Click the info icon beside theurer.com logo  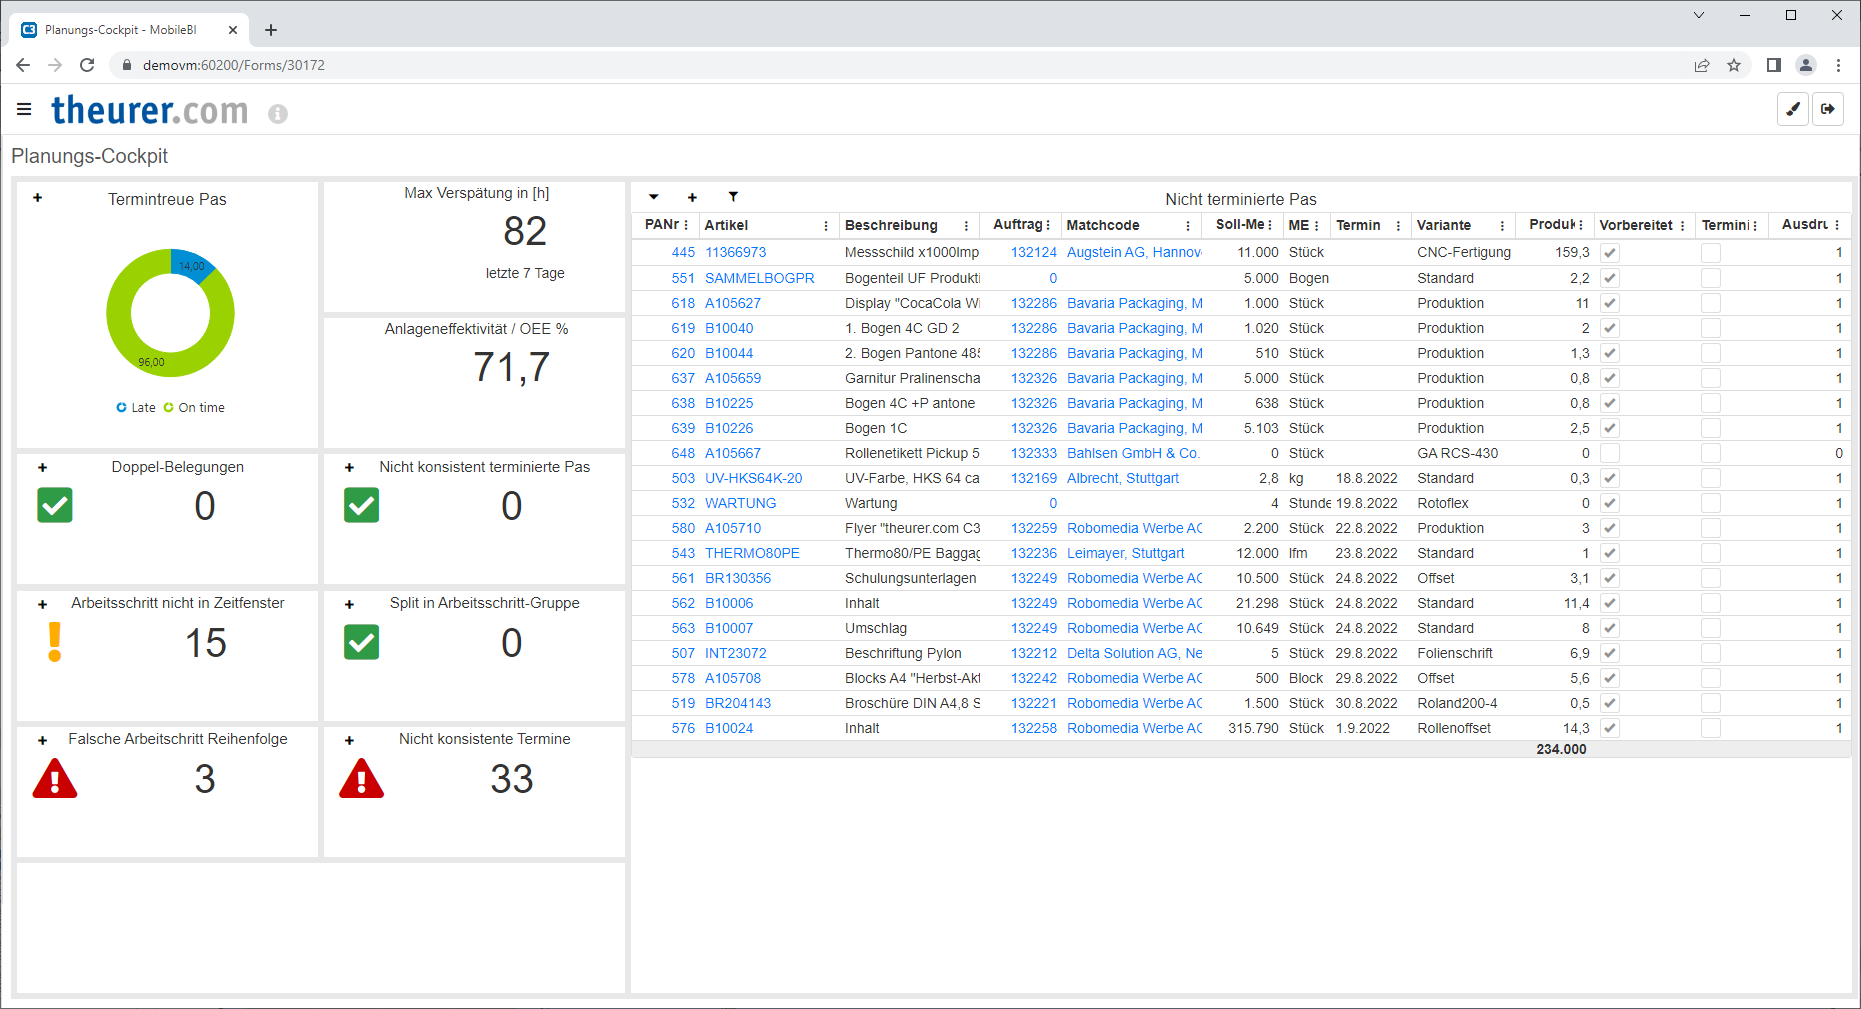278,114
